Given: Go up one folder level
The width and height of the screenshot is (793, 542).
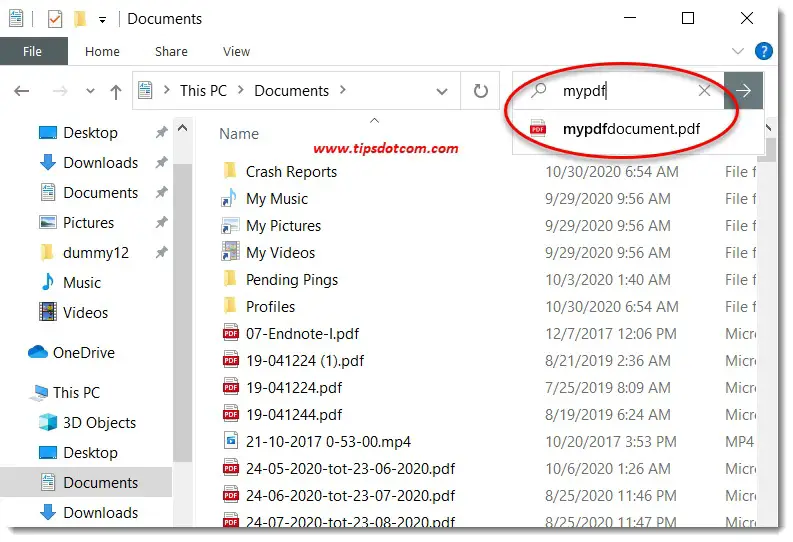Looking at the screenshot, I should [x=116, y=92].
